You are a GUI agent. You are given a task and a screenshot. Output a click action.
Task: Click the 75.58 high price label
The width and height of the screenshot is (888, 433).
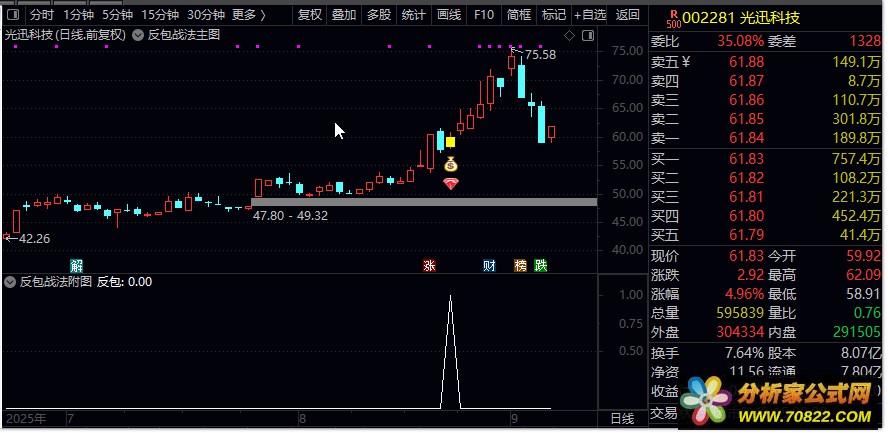pyautogui.click(x=540, y=55)
